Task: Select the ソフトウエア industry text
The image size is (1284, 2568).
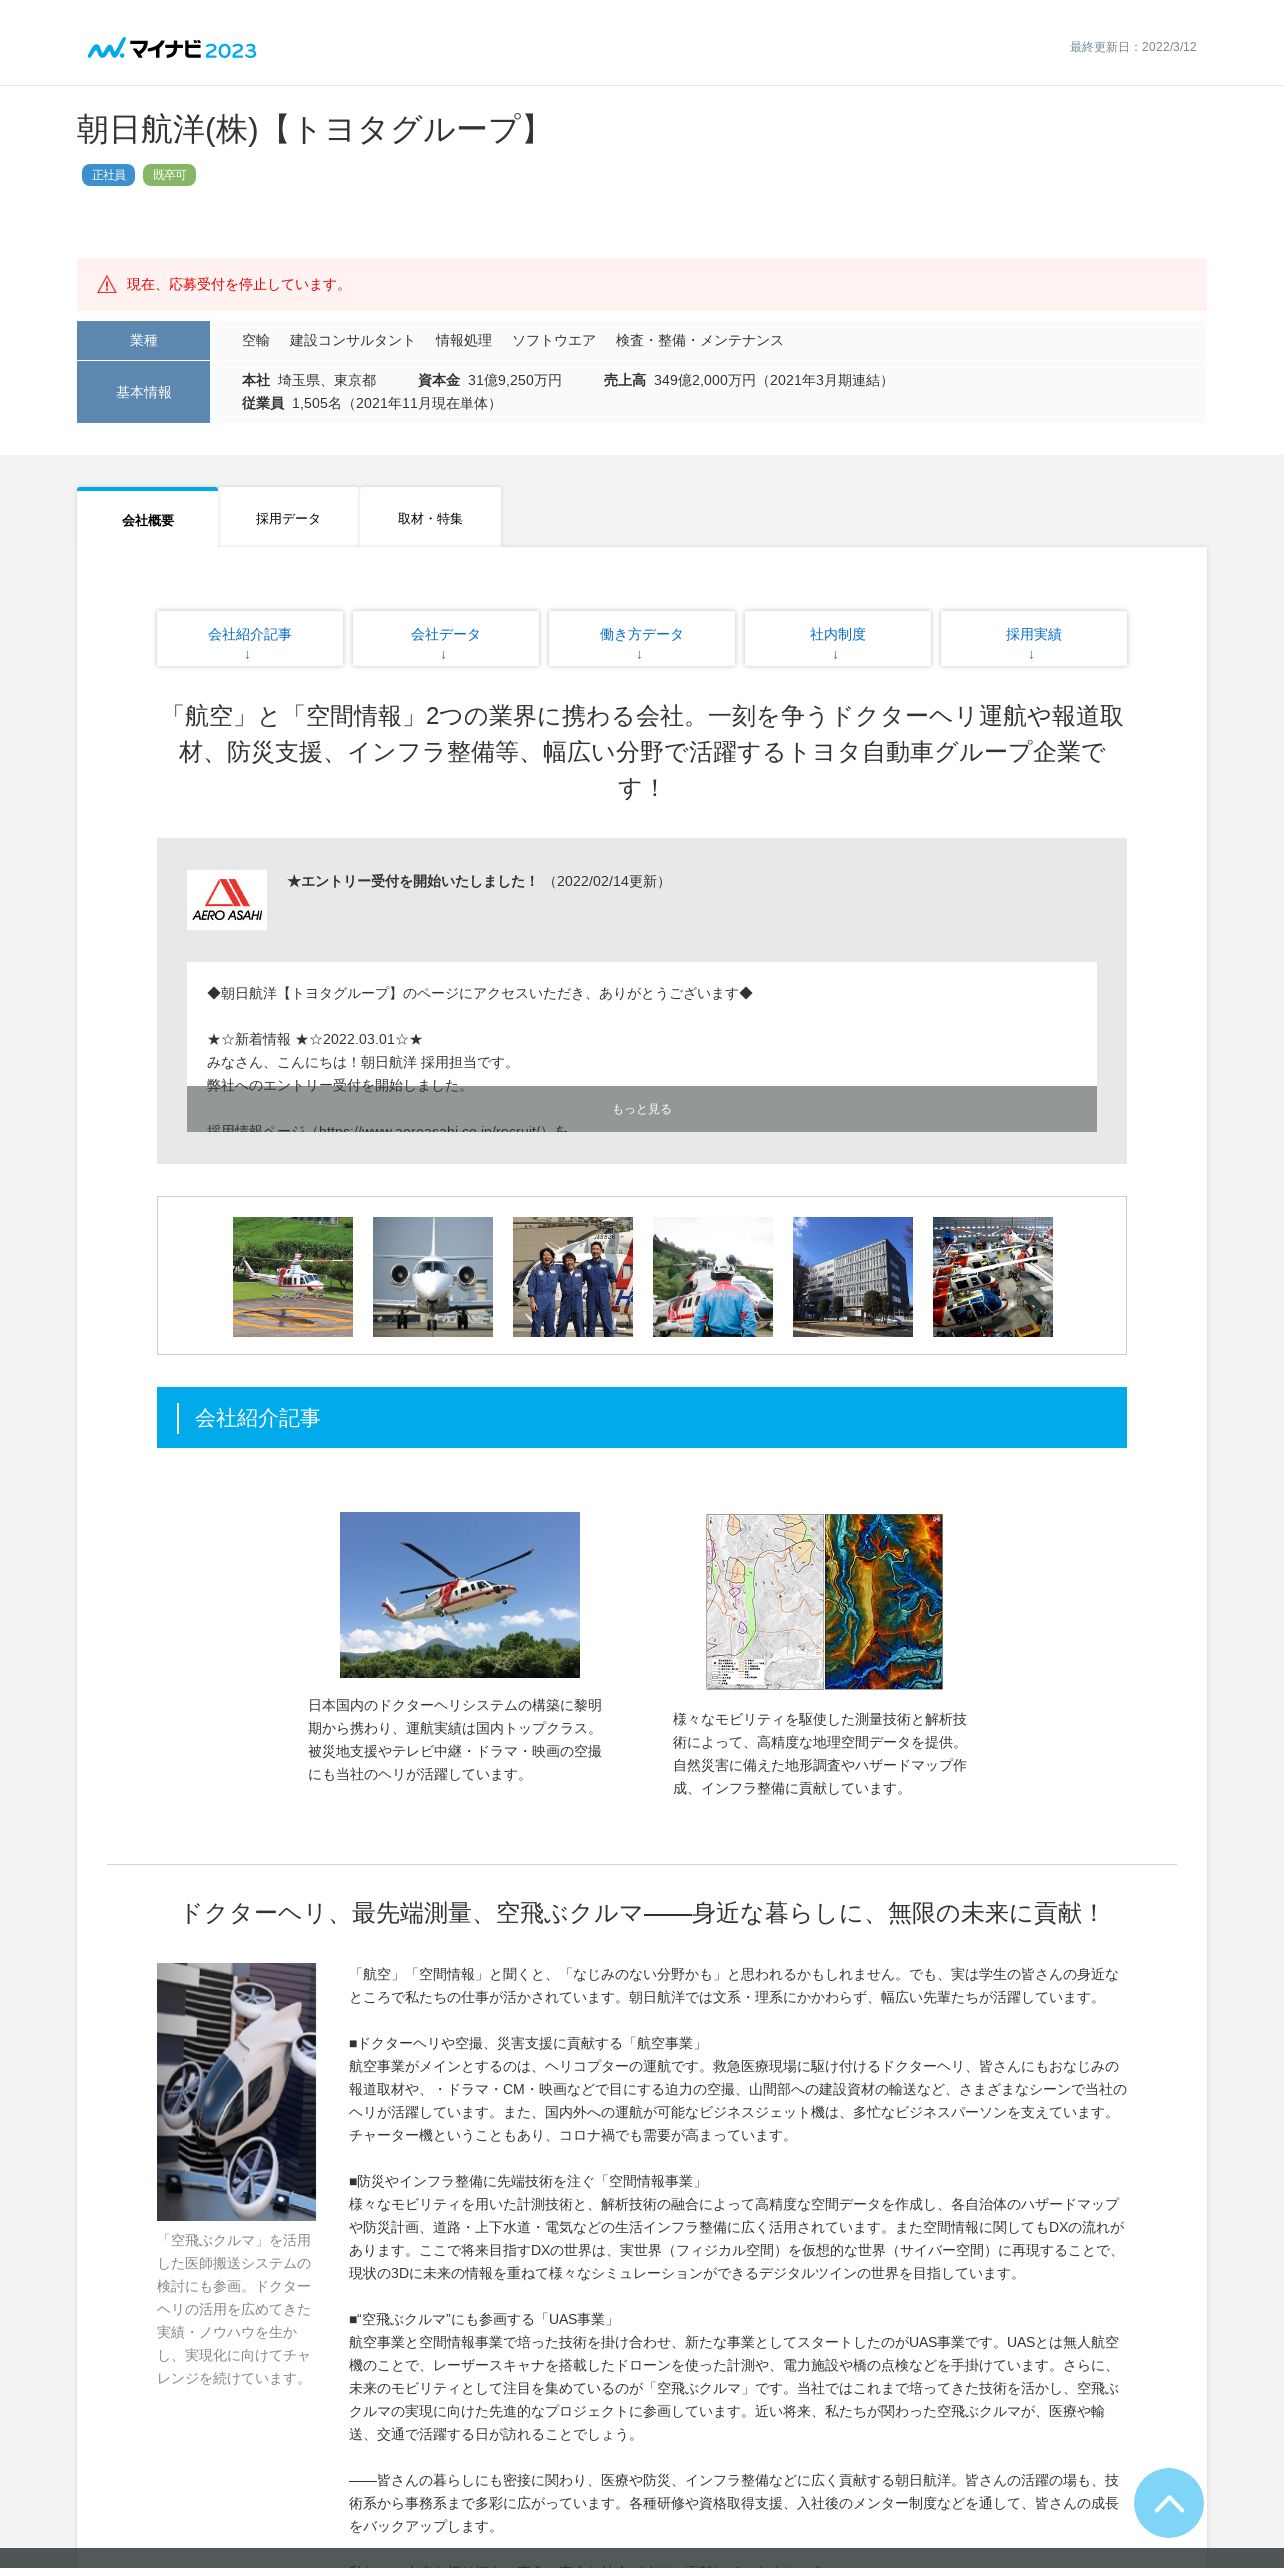Action: (554, 340)
